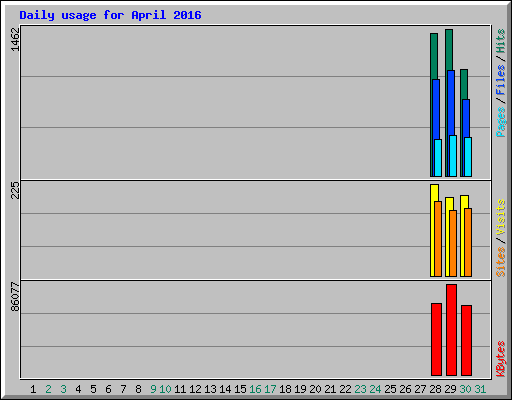Image resolution: width=512 pixels, height=400 pixels.
Task: Click day label 15 on the axis
Action: click(240, 389)
